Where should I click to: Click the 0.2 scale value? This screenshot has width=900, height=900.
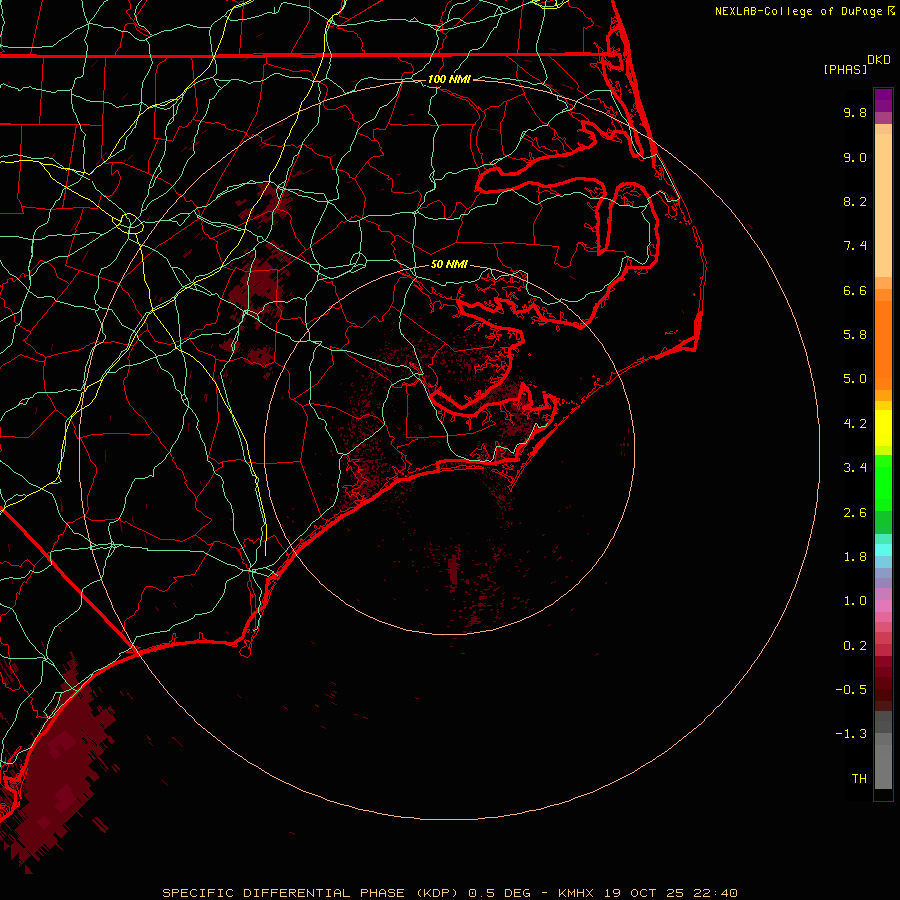coord(855,646)
